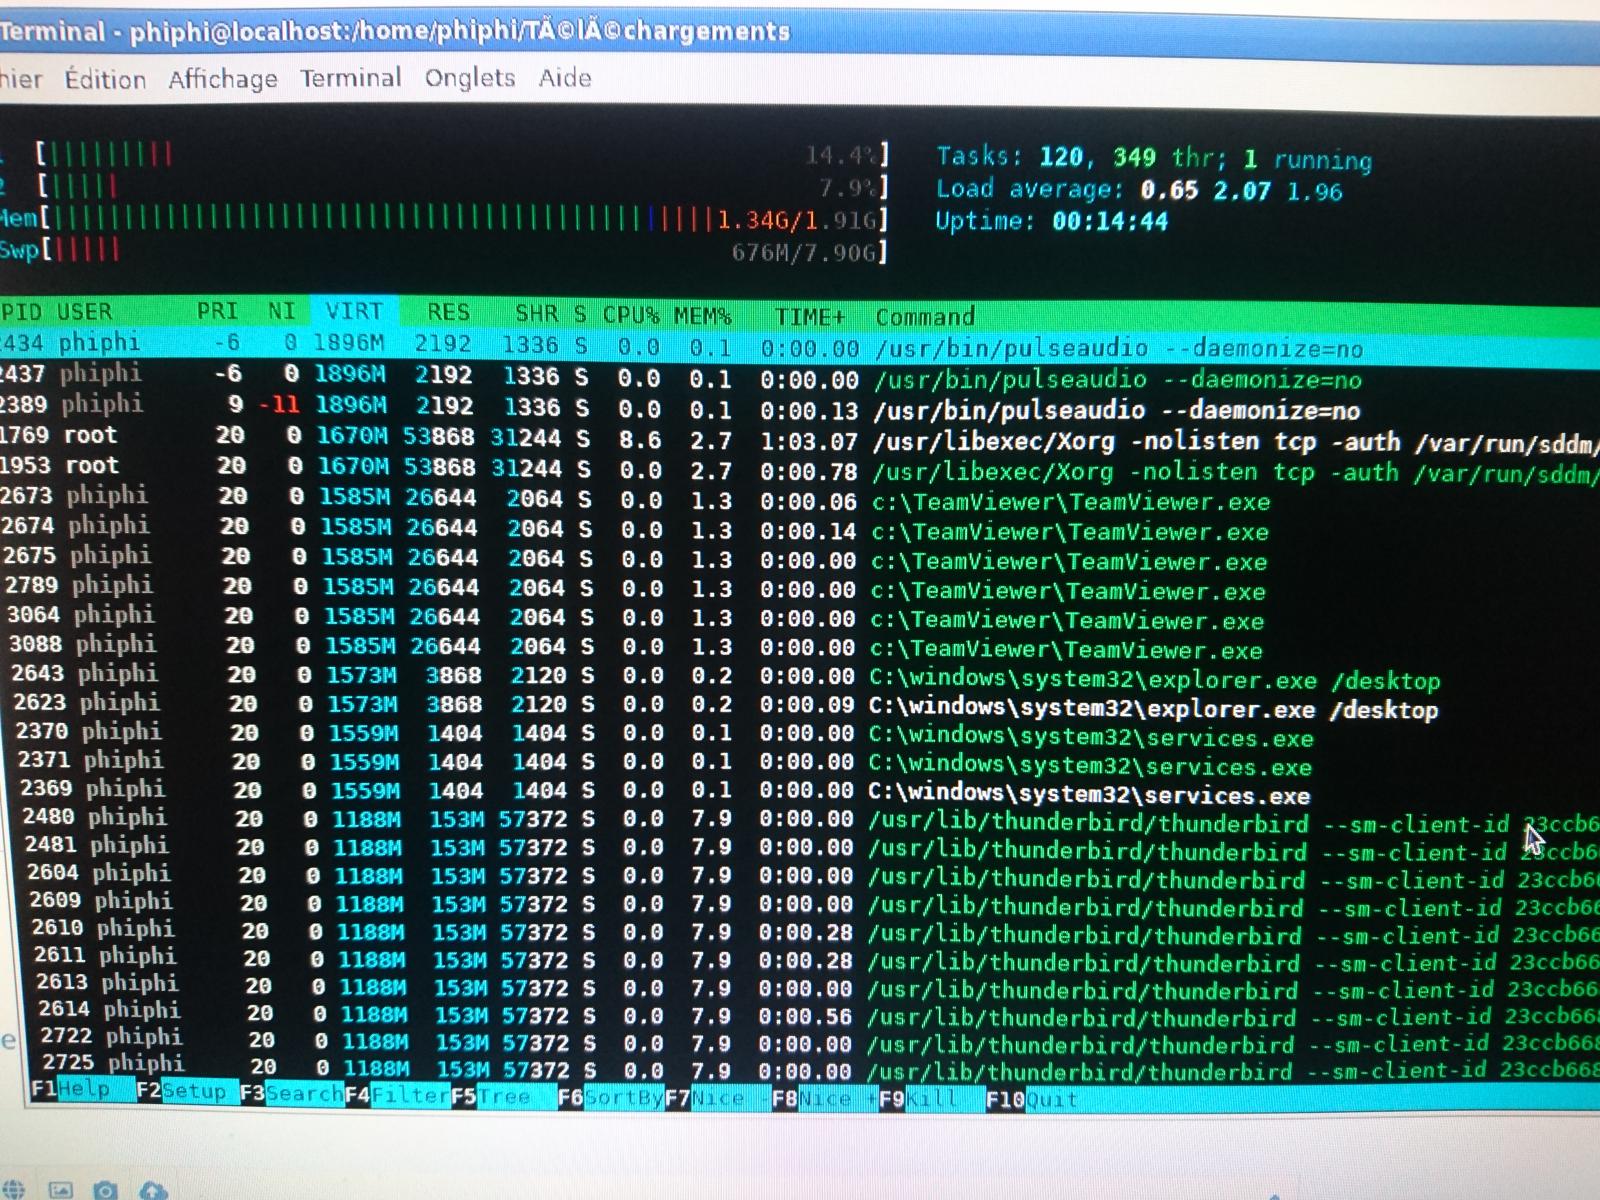The width and height of the screenshot is (1600, 1200).
Task: Open the Terminal menu
Action: coord(350,78)
